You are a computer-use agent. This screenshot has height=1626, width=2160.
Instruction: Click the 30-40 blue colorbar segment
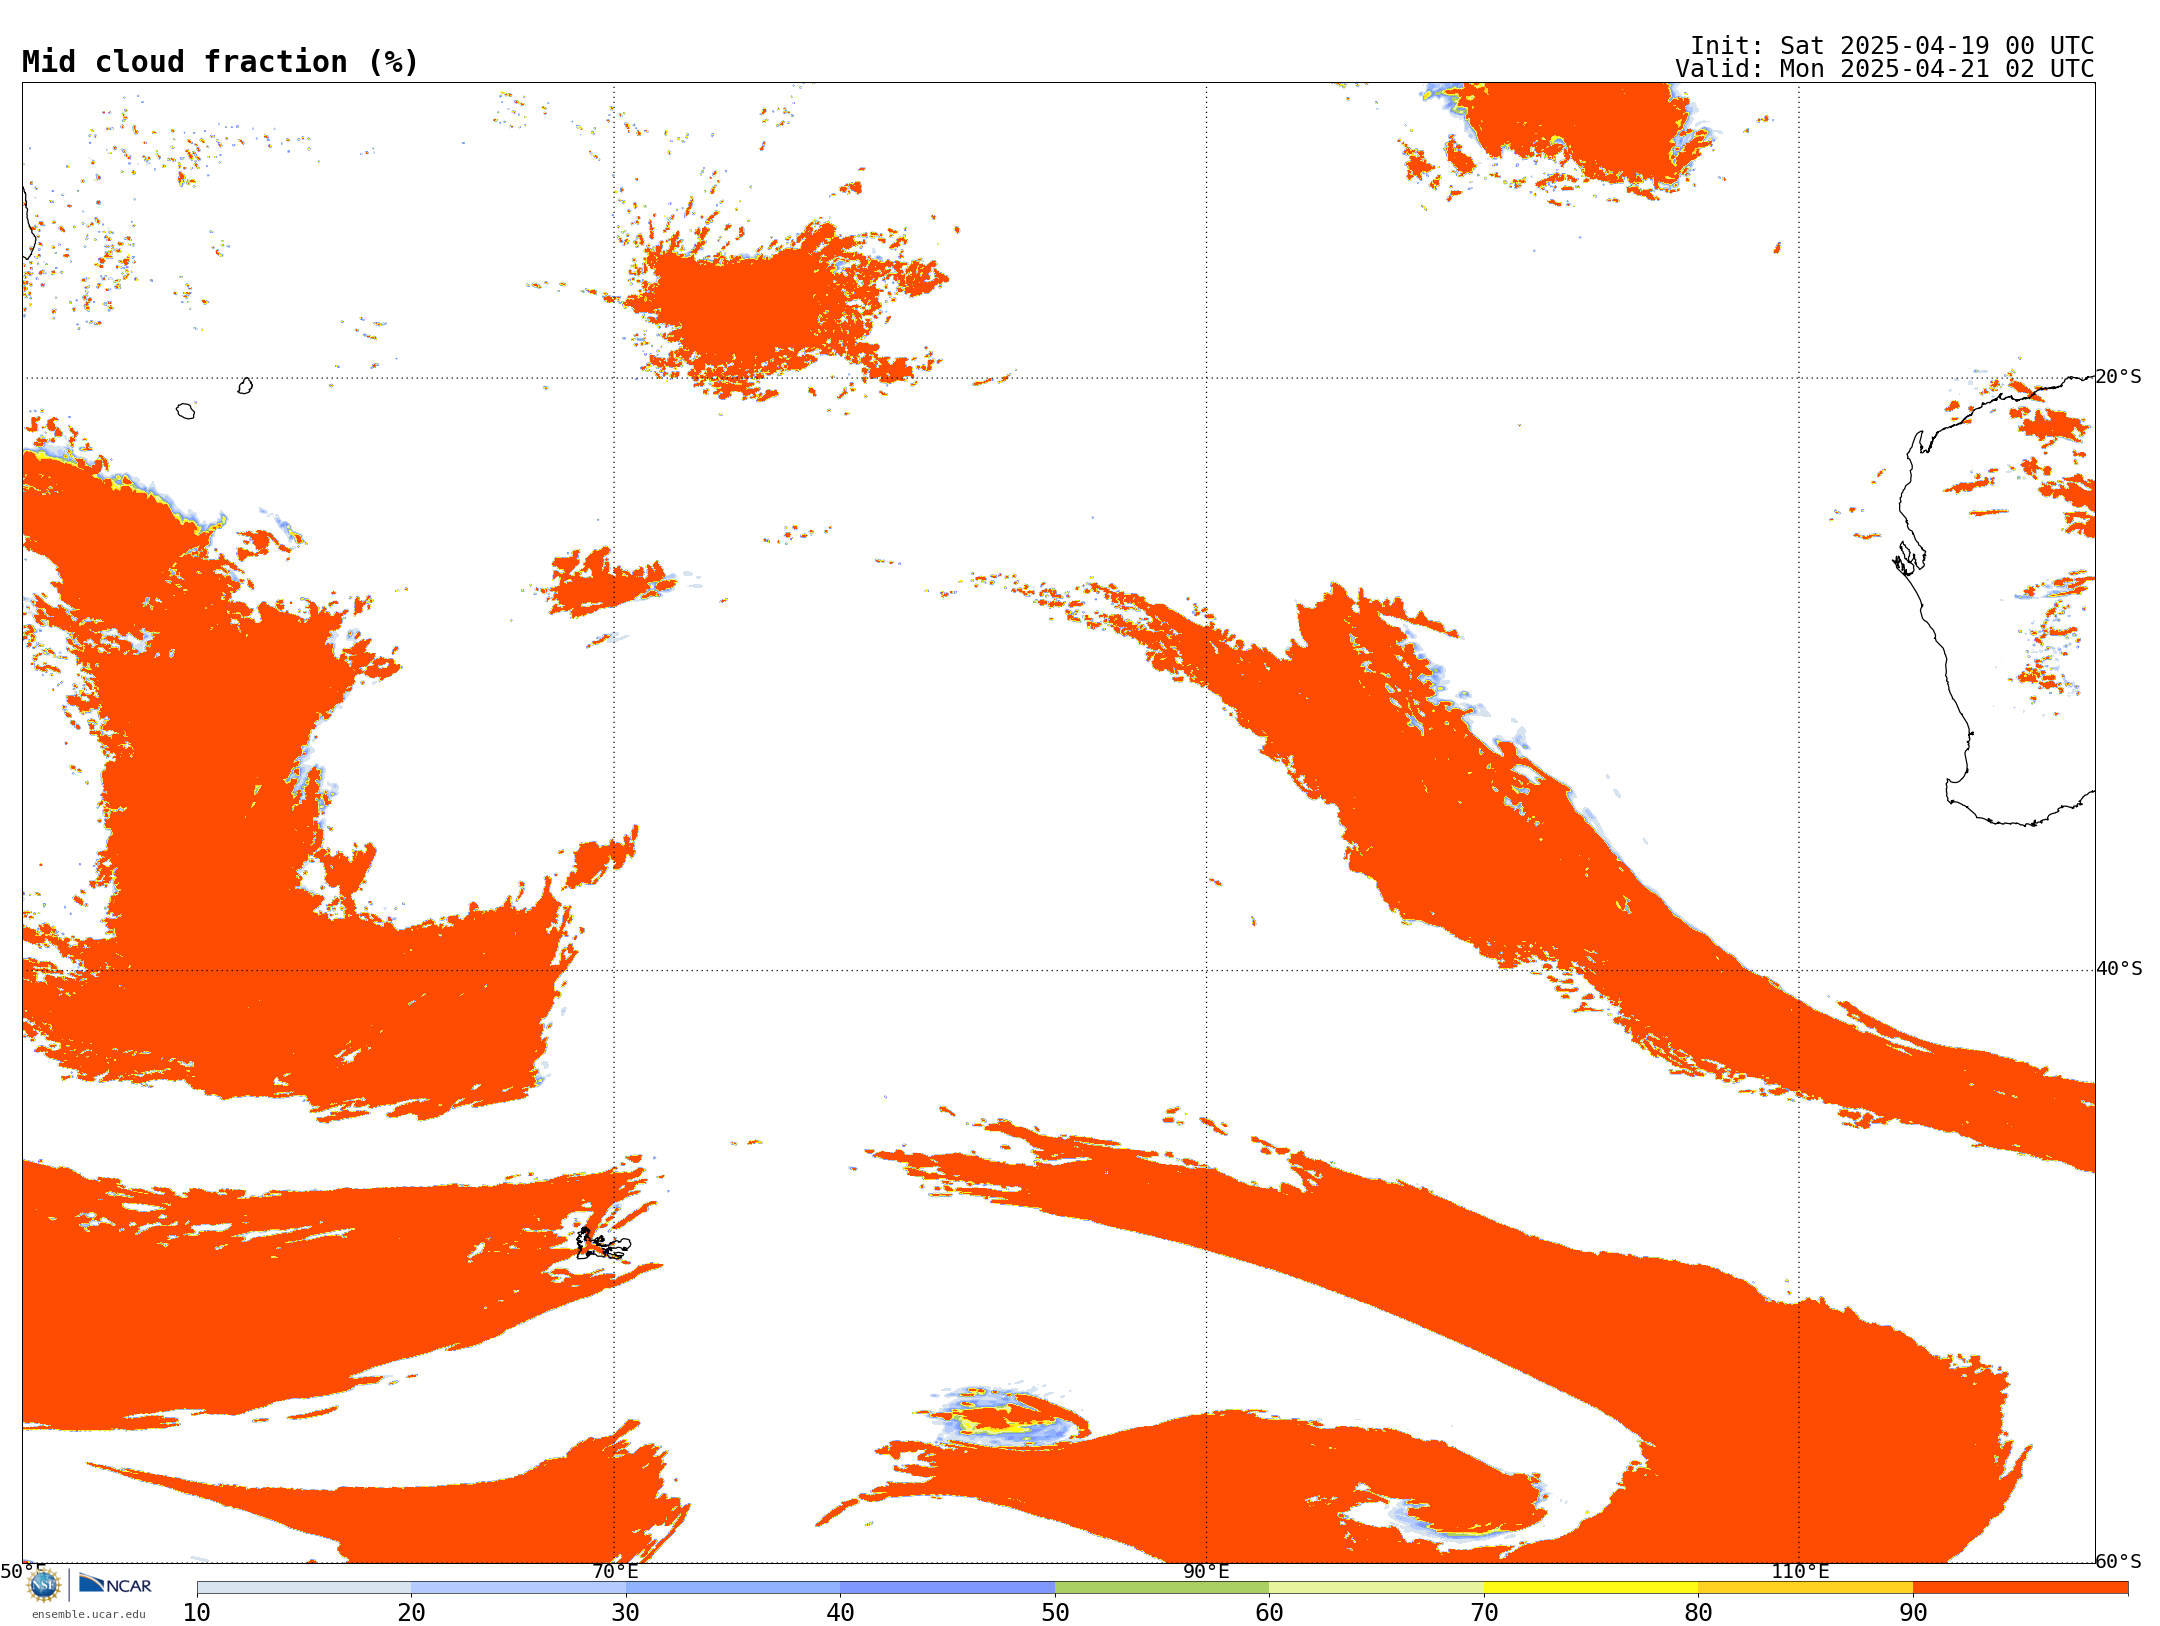[733, 1588]
